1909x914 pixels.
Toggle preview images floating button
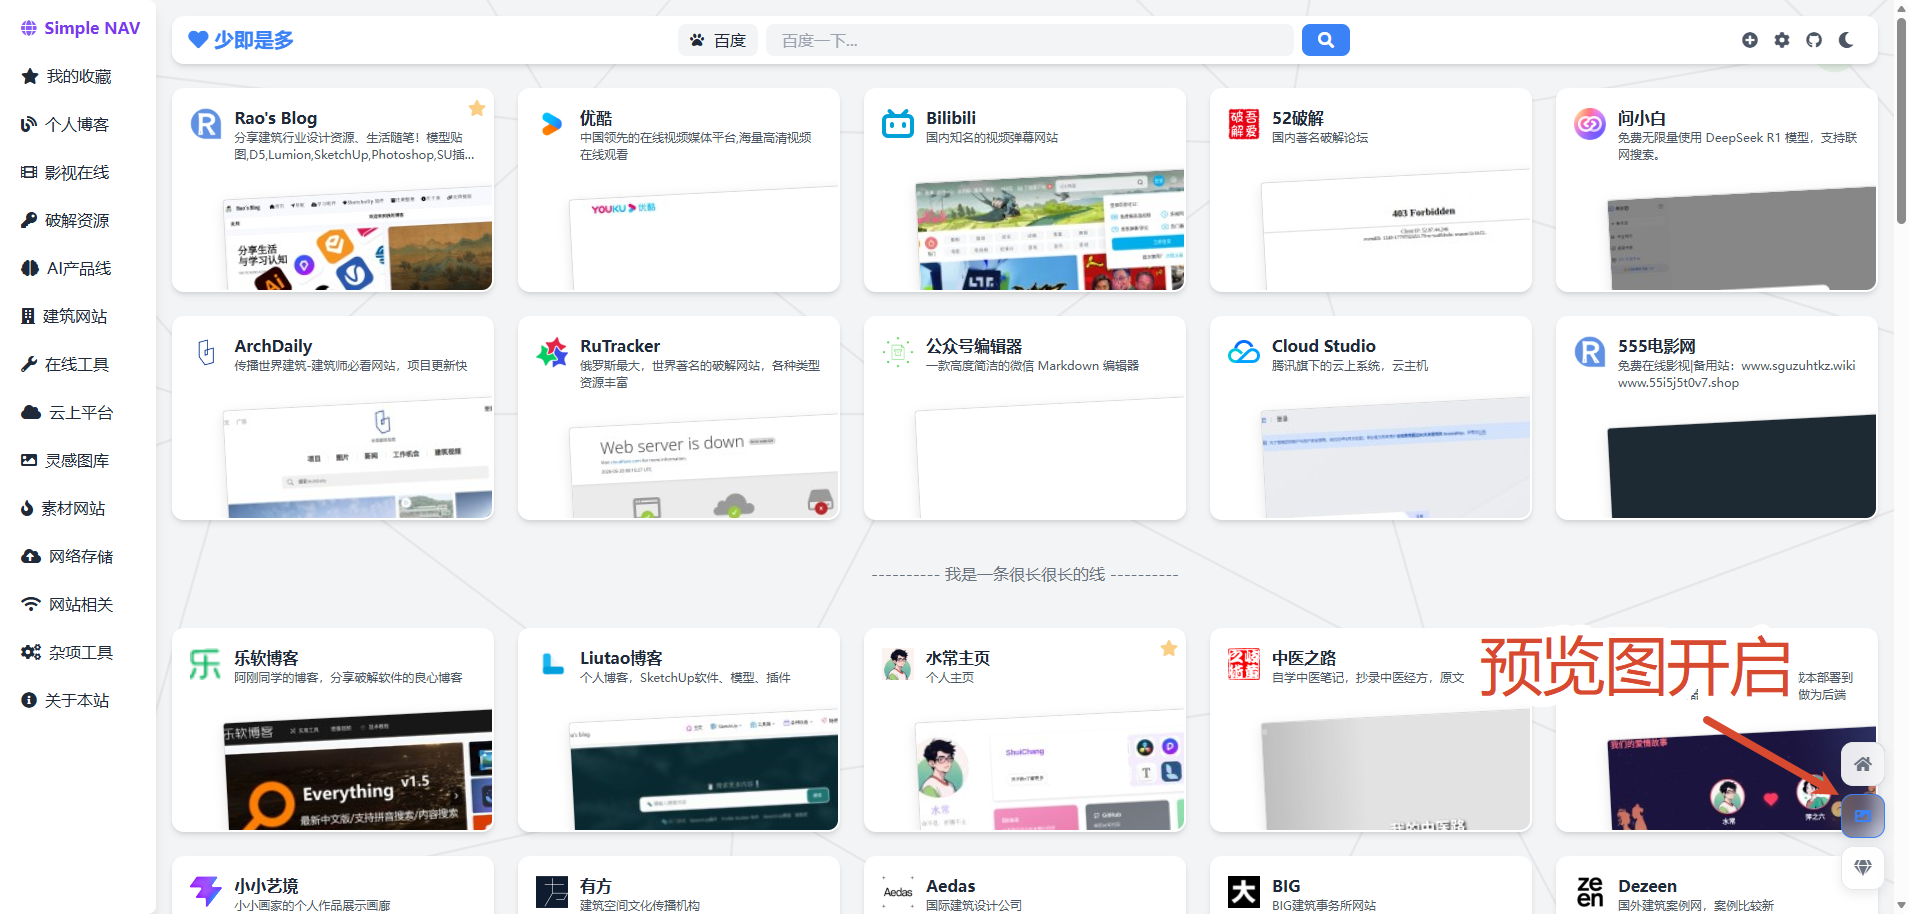click(1862, 816)
